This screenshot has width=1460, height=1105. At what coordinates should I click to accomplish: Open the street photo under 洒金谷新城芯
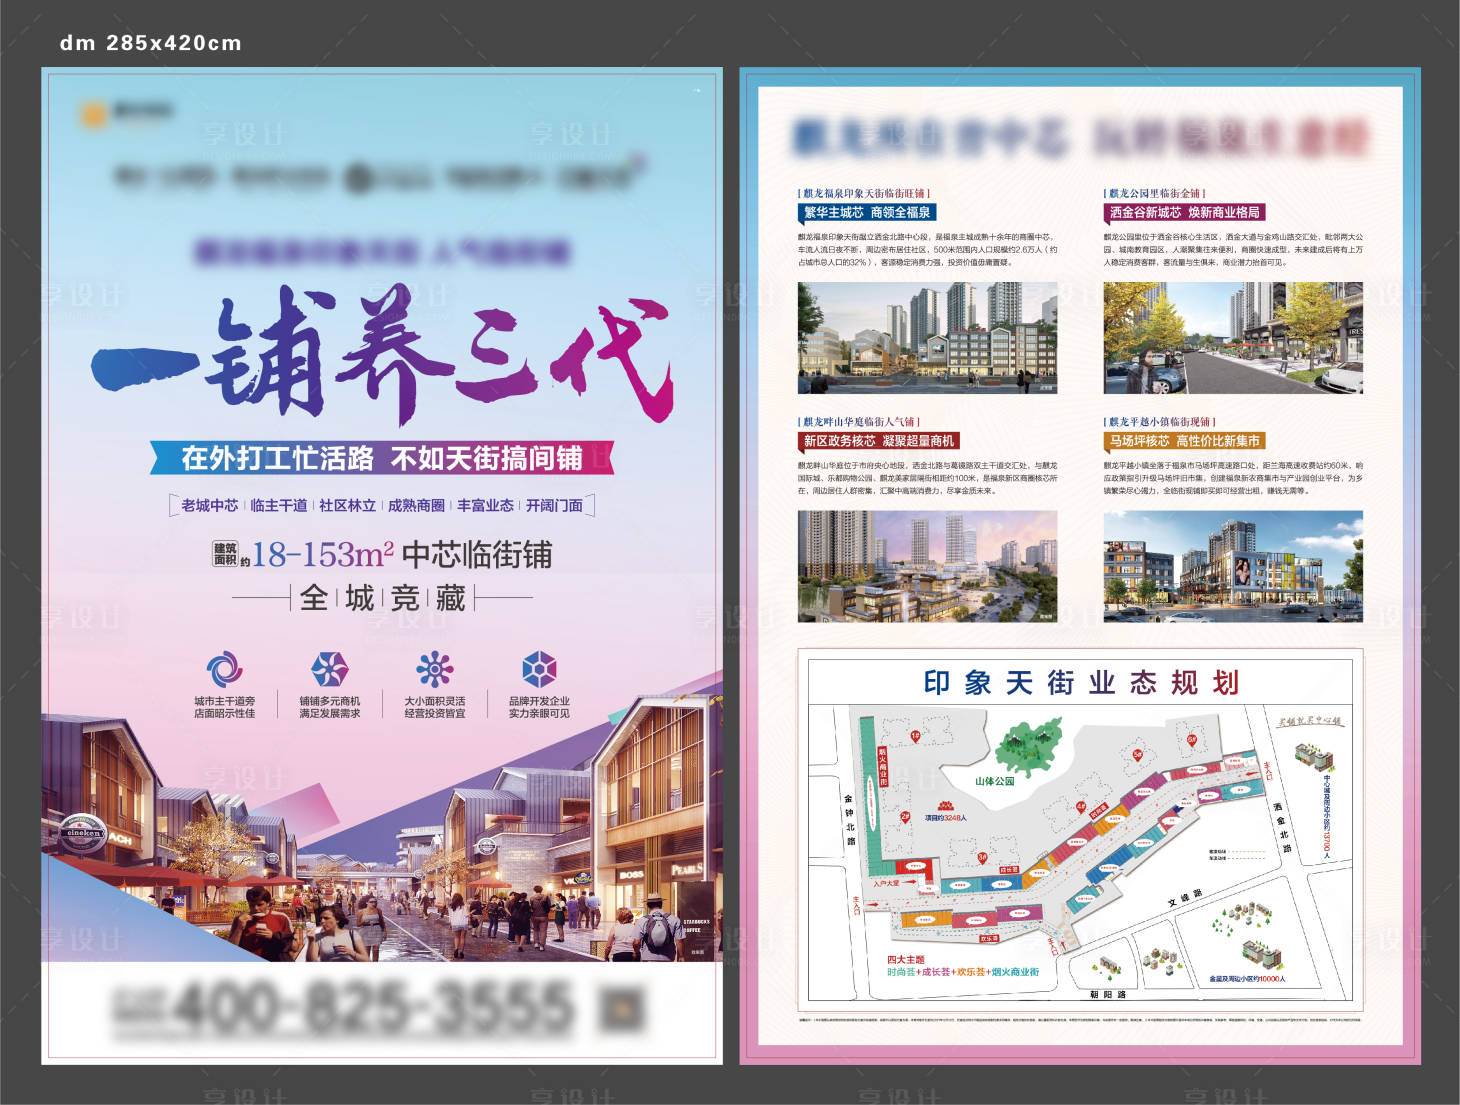pyautogui.click(x=1233, y=338)
